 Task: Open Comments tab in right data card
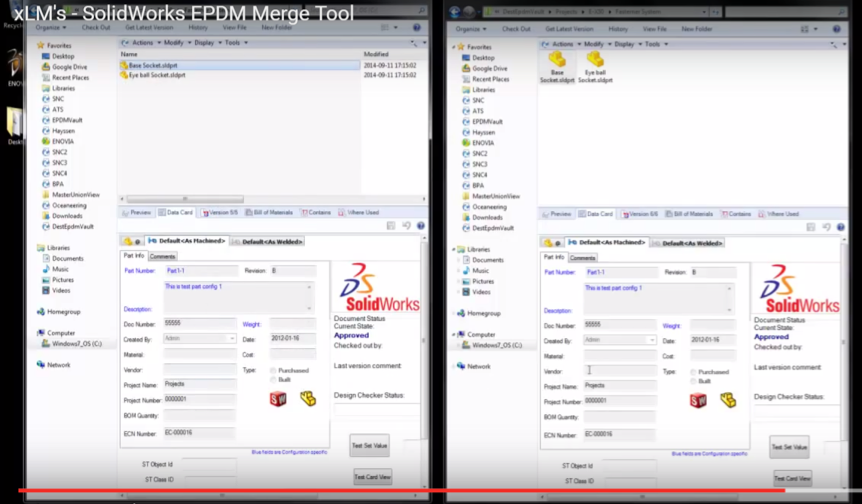pyautogui.click(x=583, y=257)
